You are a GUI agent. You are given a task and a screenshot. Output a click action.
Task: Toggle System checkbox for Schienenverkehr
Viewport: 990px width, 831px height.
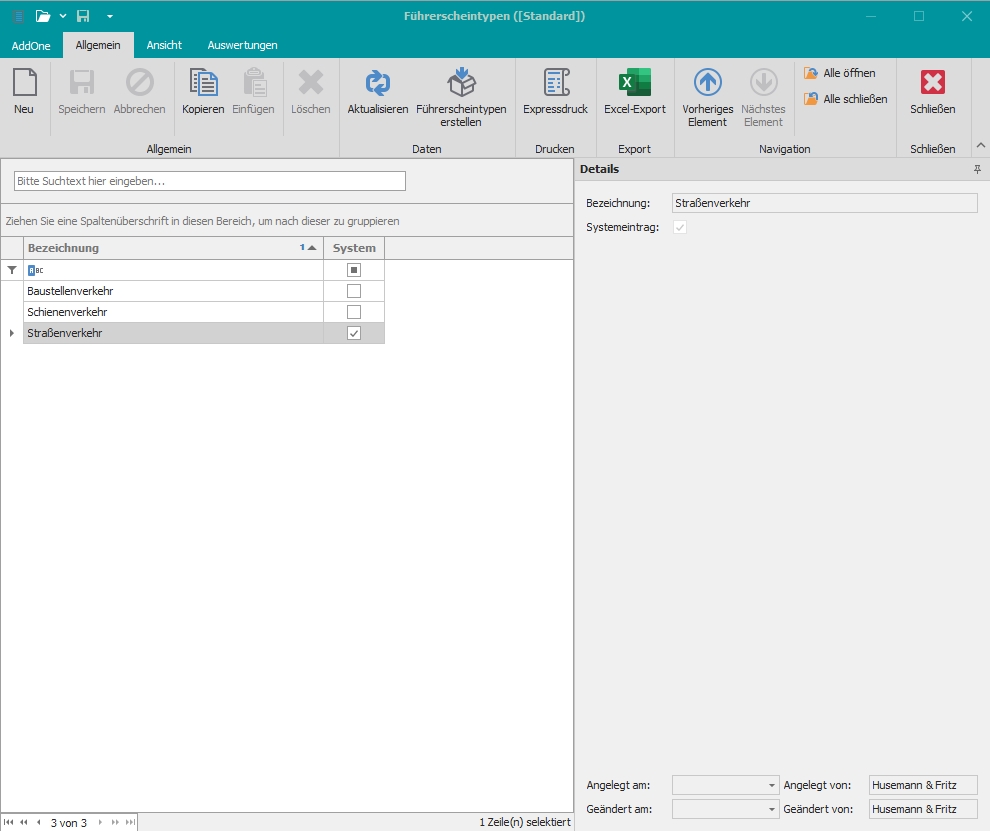[353, 312]
